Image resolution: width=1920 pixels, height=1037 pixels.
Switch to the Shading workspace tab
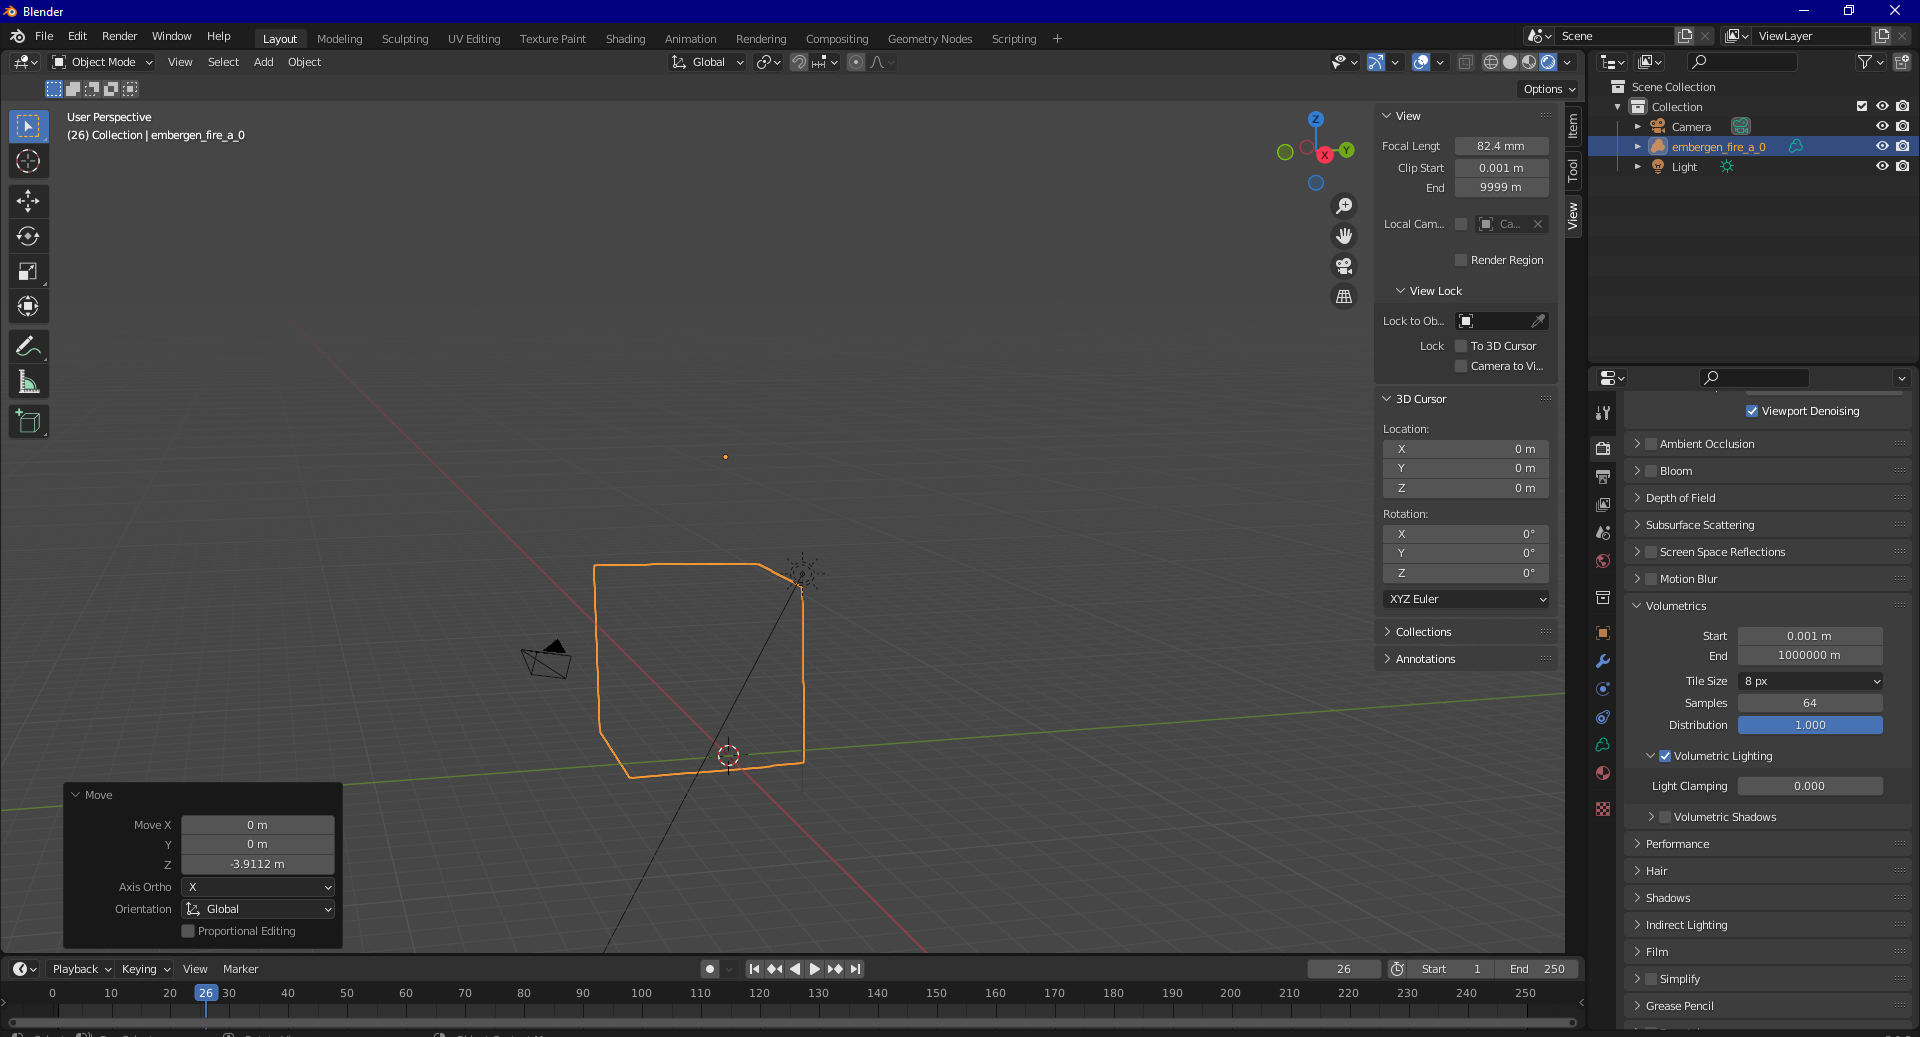(625, 39)
